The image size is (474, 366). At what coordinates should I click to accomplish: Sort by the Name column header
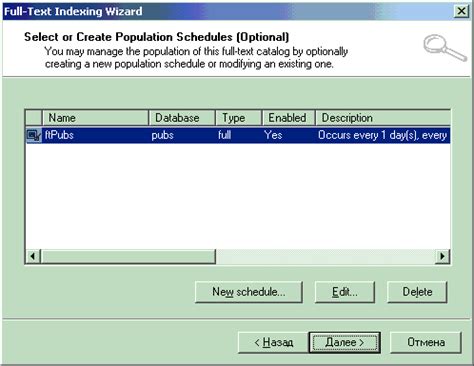(95, 118)
